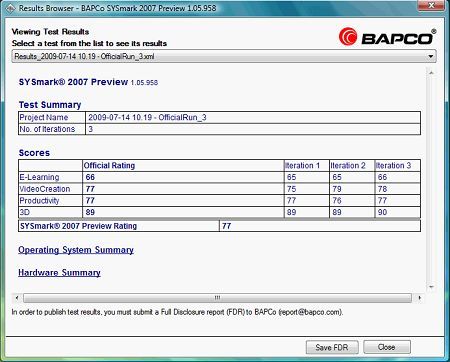This screenshot has height=362, width=450.
Task: Select the 'Project Name' label cell
Action: (x=52, y=118)
